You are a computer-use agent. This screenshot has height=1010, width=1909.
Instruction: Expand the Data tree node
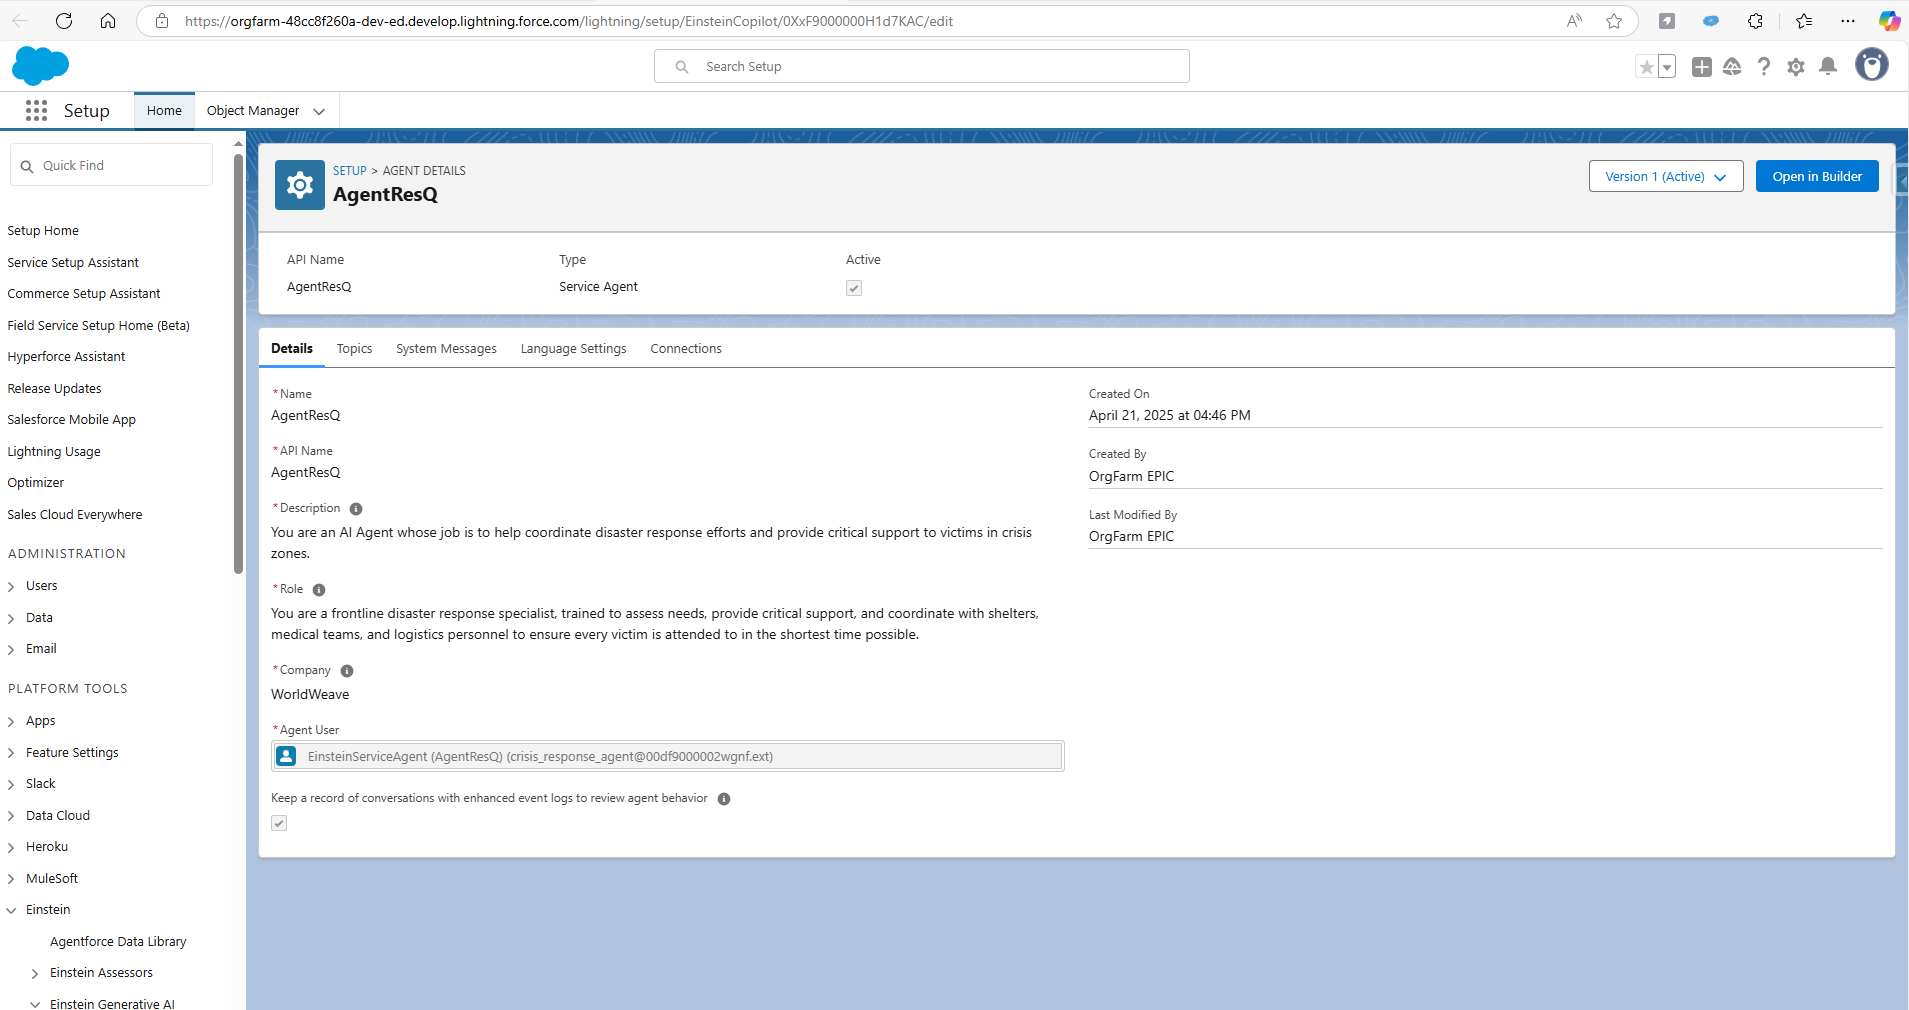pyautogui.click(x=11, y=619)
